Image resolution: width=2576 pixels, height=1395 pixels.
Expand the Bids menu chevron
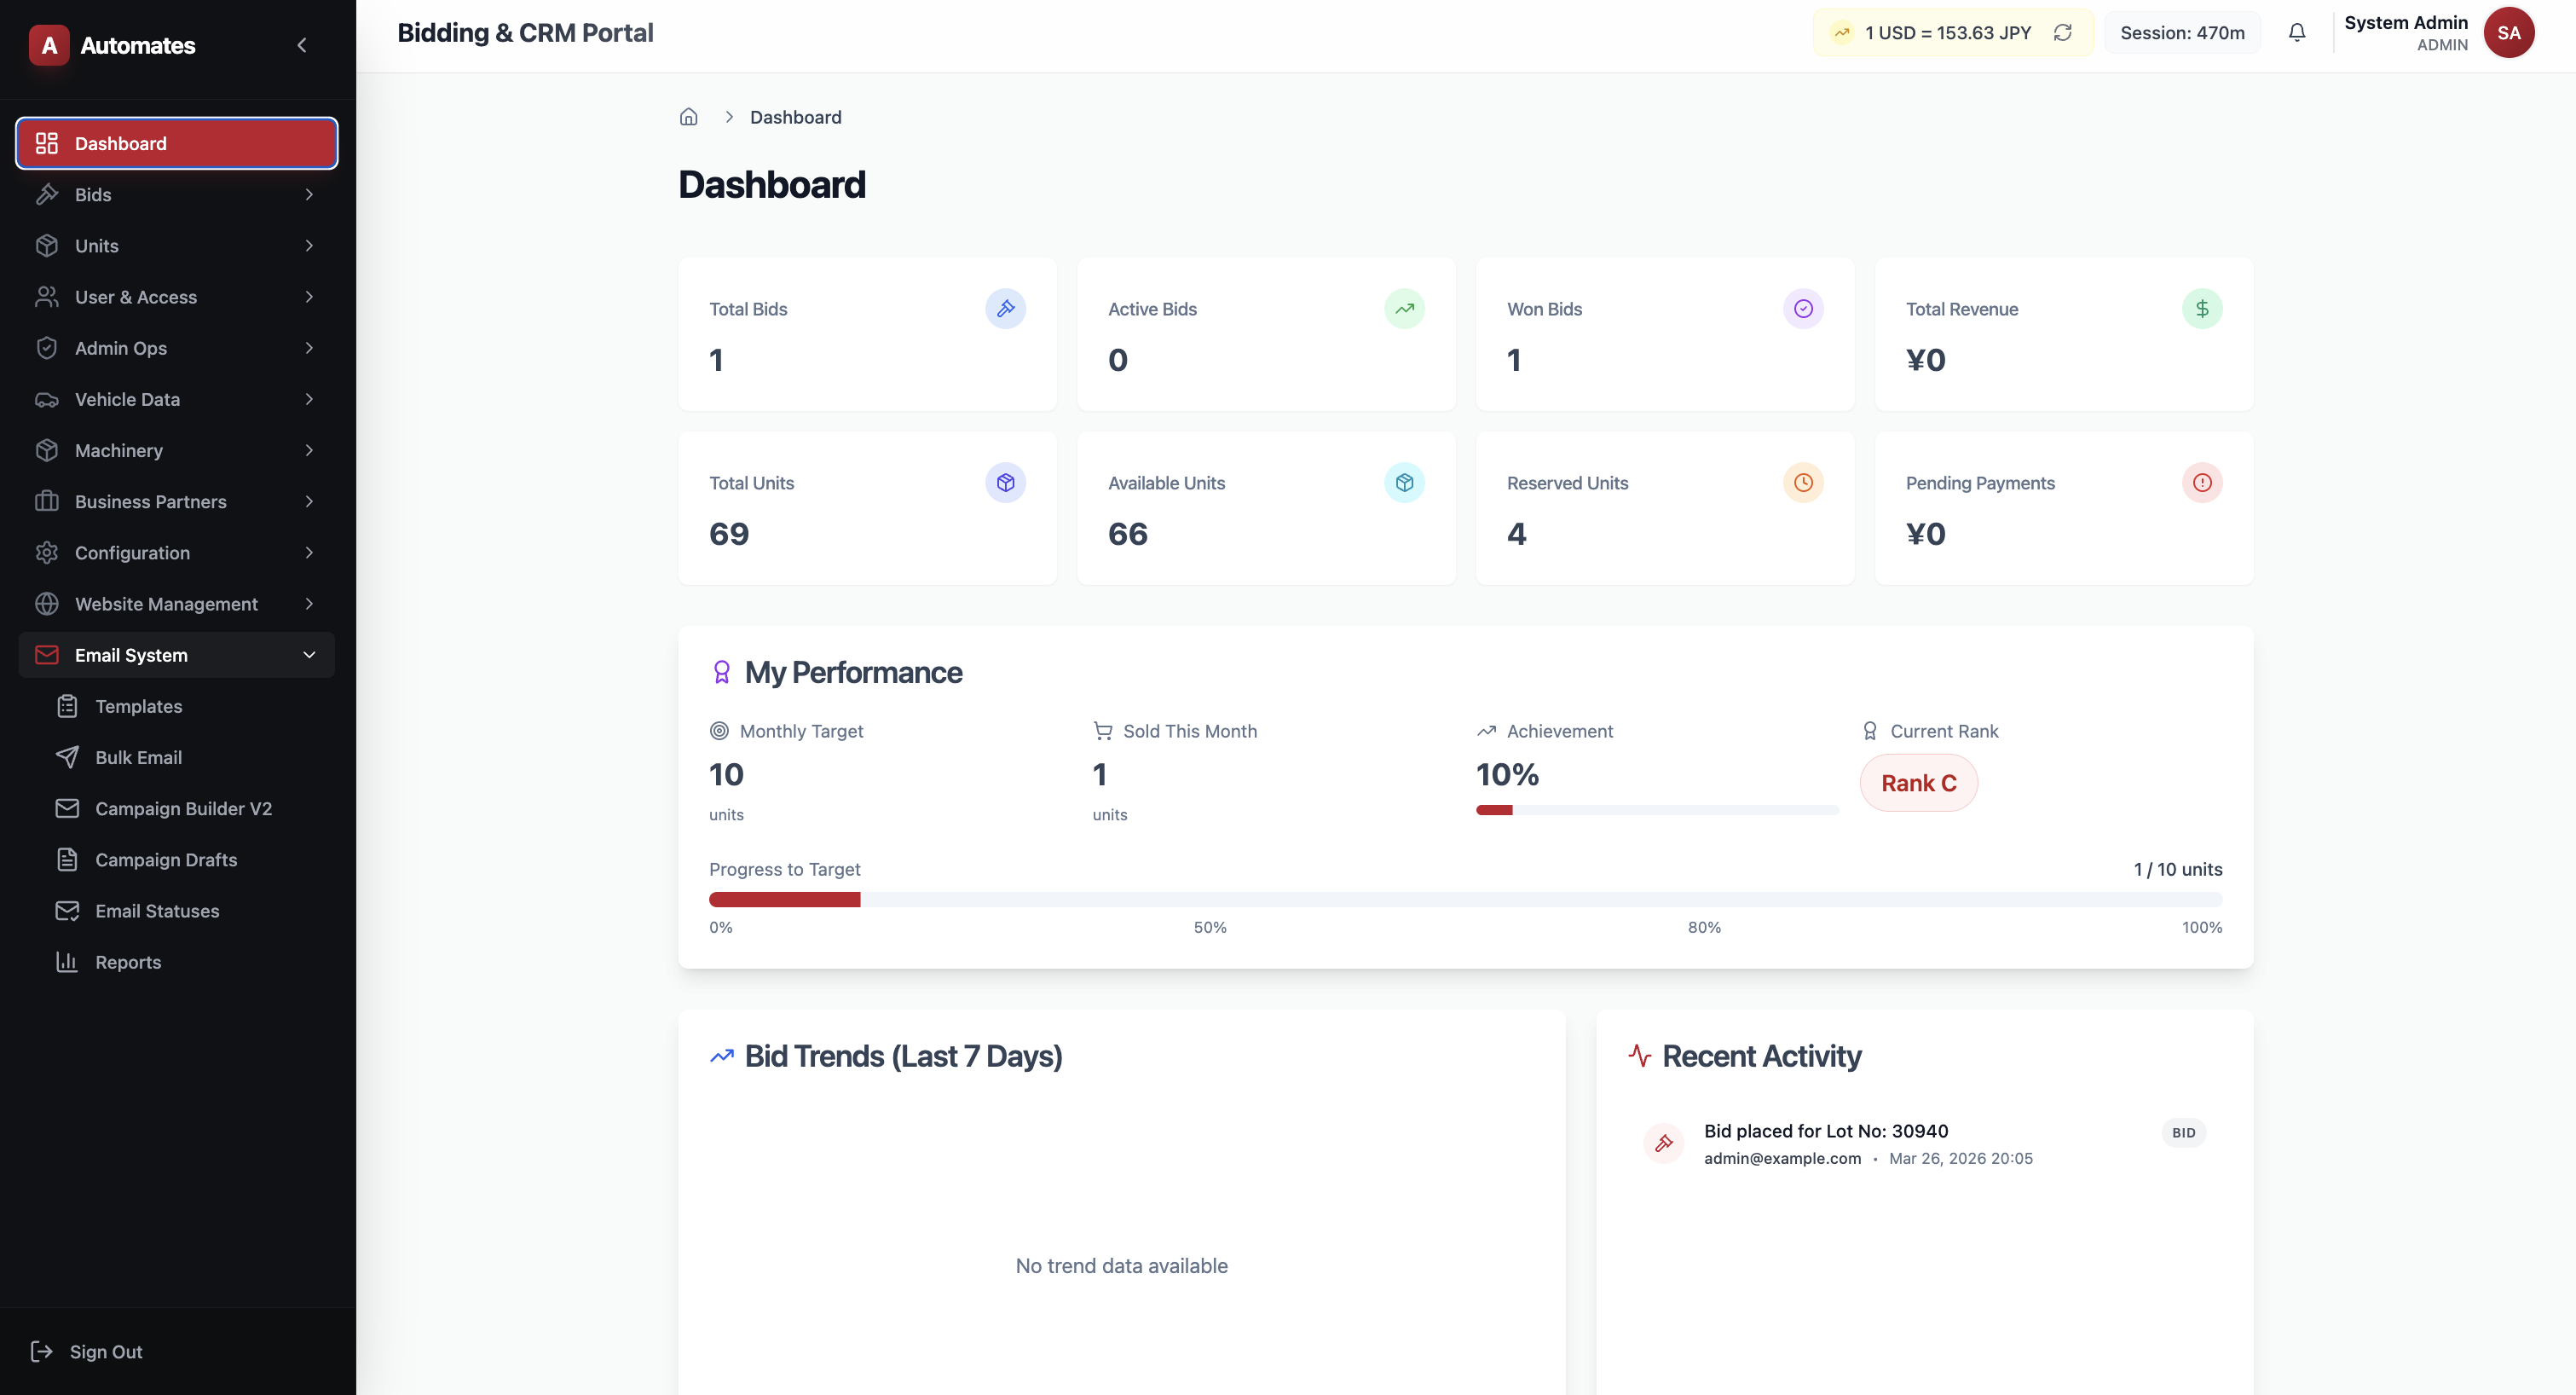(309, 195)
